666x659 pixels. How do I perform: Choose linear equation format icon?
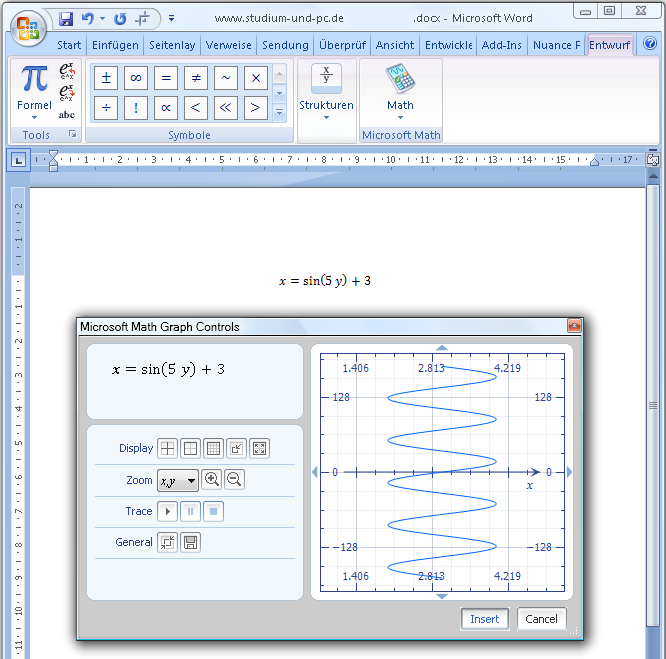(67, 93)
